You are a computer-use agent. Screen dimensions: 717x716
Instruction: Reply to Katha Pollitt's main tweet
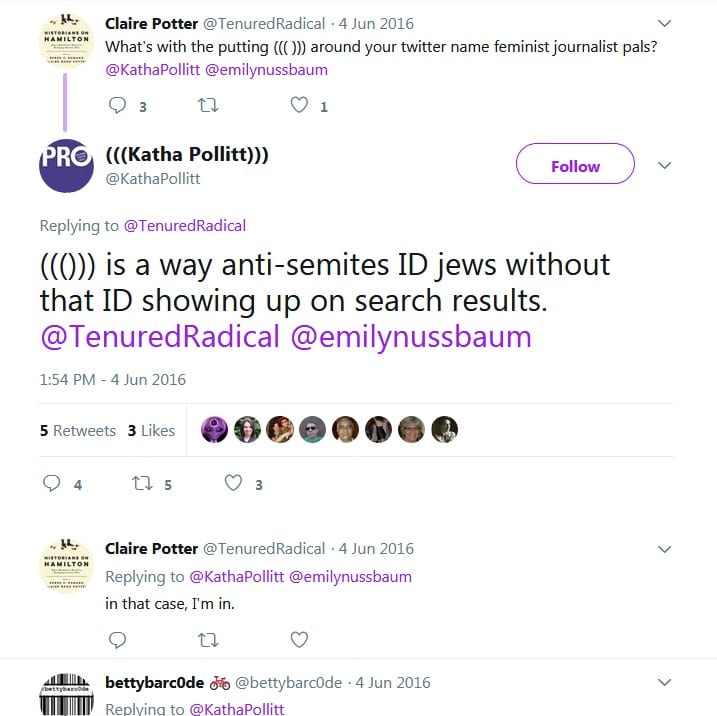point(53,484)
